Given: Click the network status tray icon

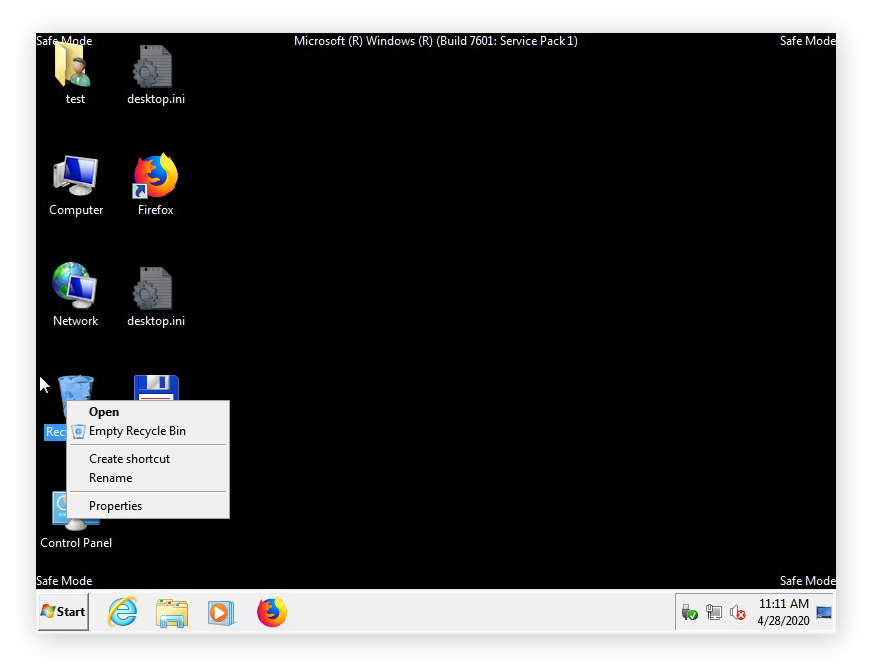Looking at the screenshot, I should click(x=714, y=611).
